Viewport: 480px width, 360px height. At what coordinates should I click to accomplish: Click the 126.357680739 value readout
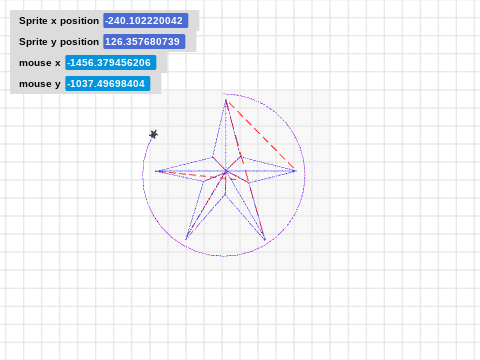pos(144,42)
